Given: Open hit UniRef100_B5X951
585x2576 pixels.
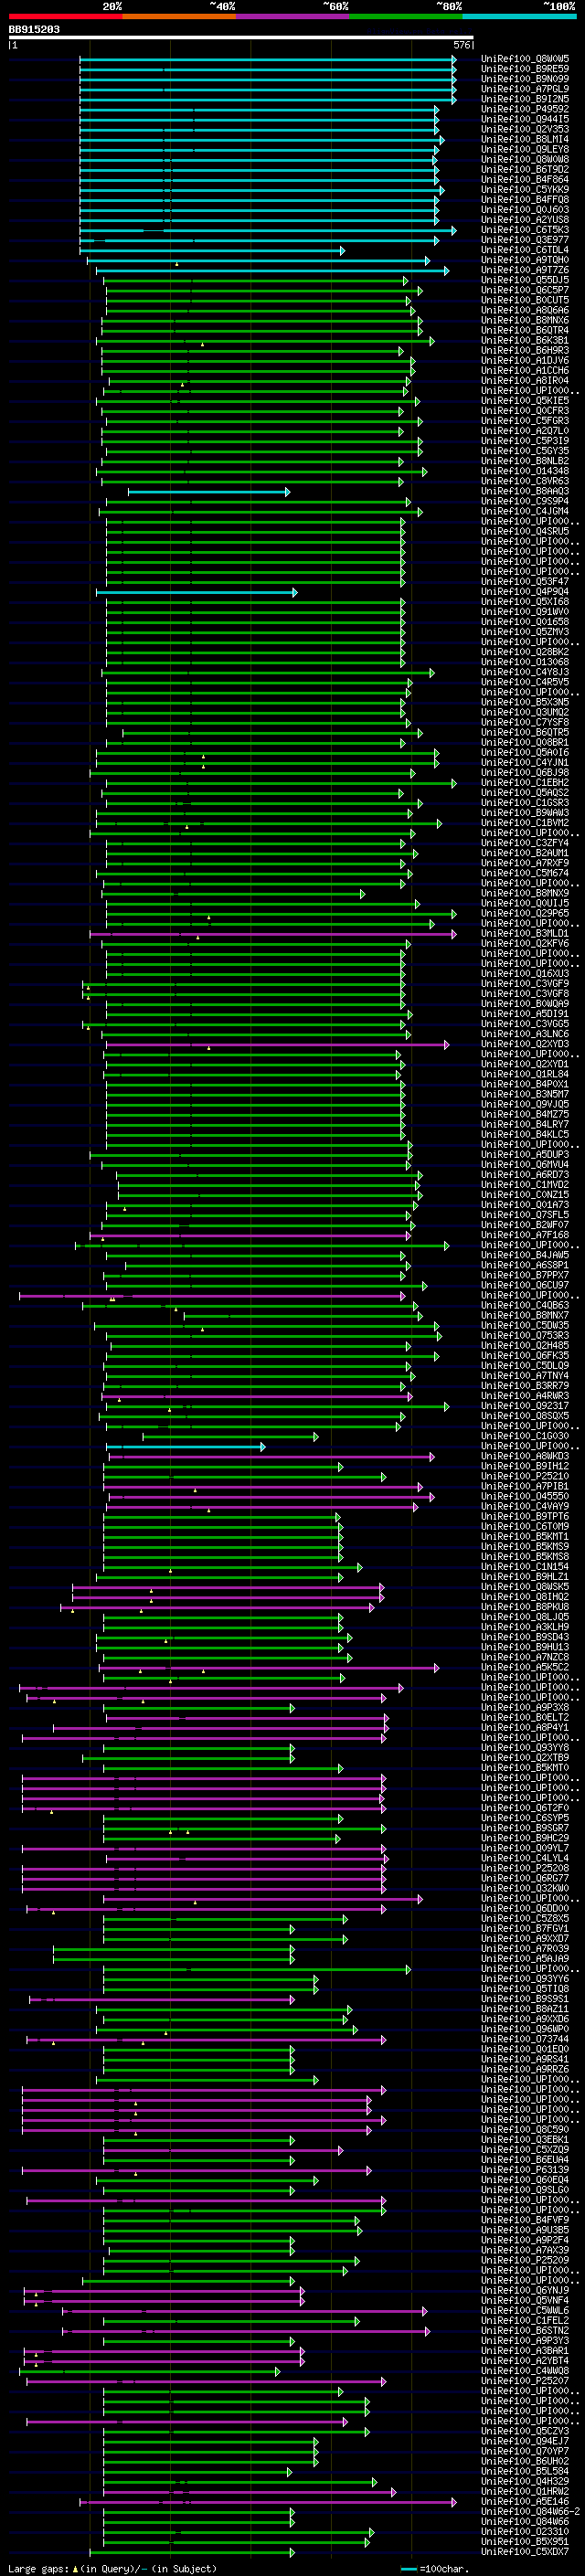Looking at the screenshot, I should [x=525, y=2541].
